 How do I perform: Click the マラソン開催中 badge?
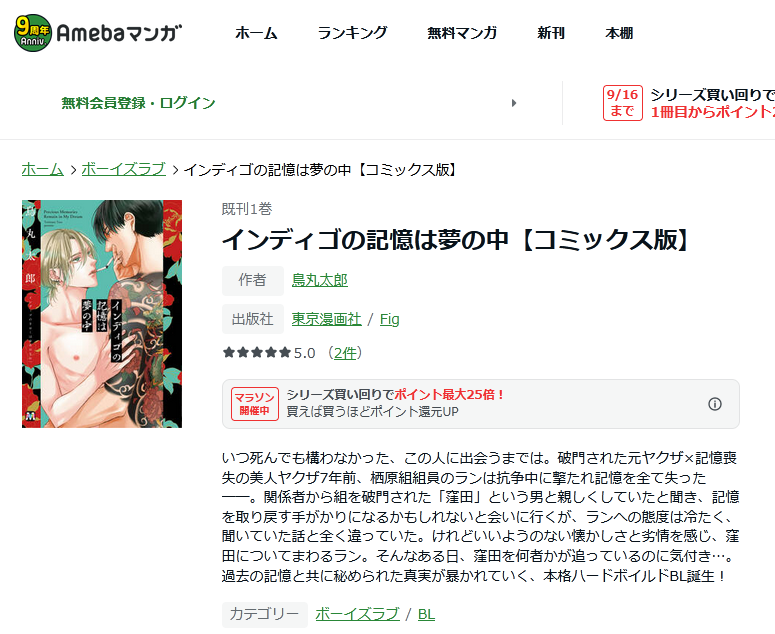click(x=255, y=404)
